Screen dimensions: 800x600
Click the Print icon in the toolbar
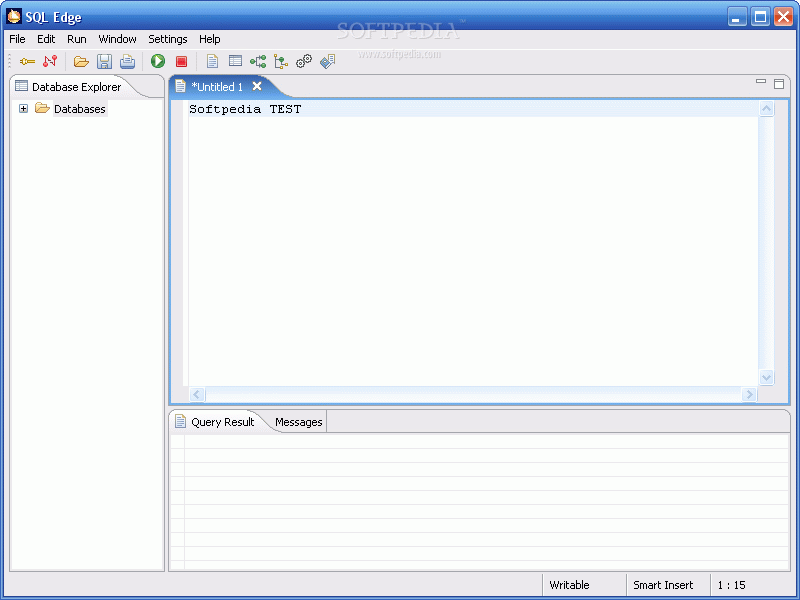[x=127, y=62]
